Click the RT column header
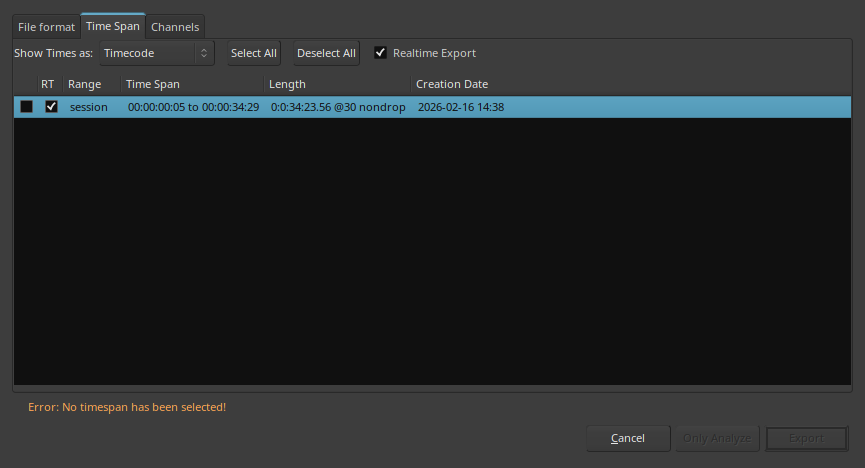The height and width of the screenshot is (468, 865). tap(48, 84)
